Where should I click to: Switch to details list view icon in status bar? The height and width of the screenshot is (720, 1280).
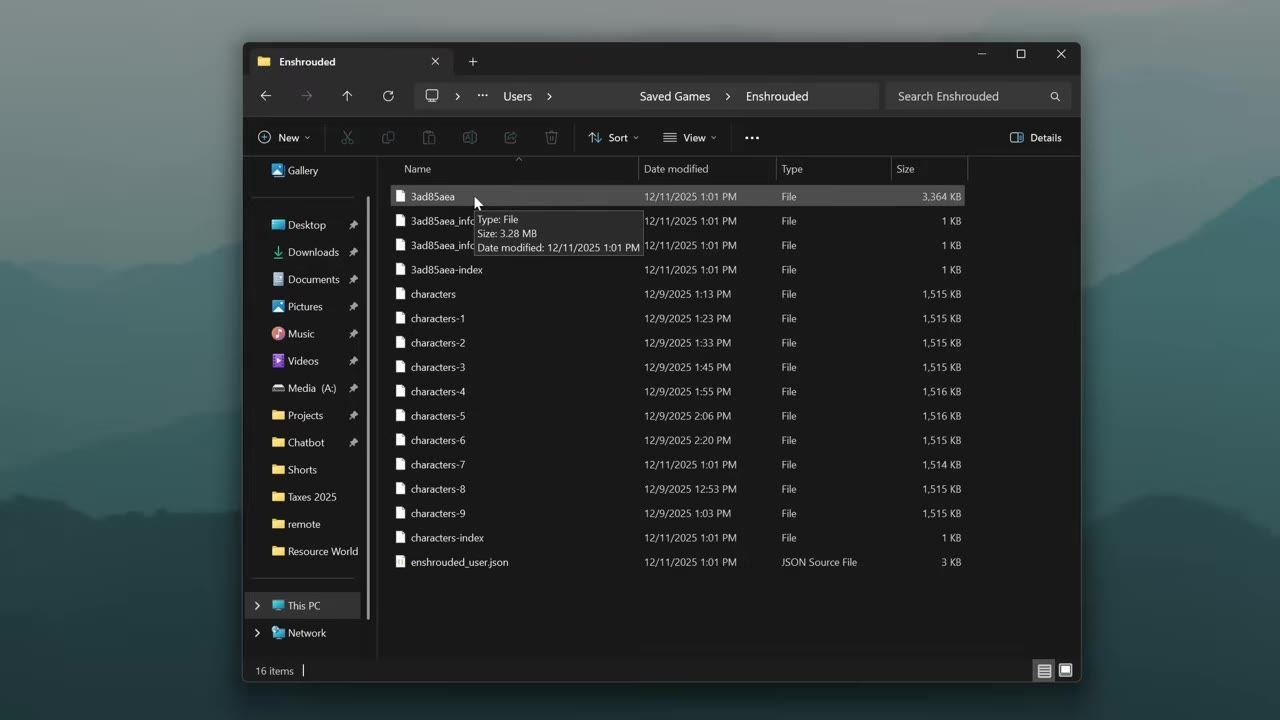1044,671
